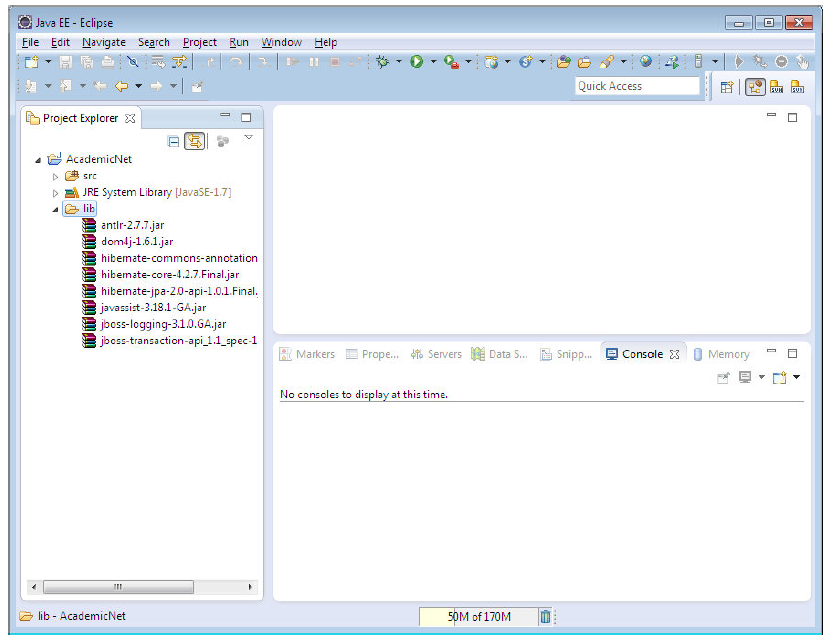Screen dimensions: 833x639
Task: Switch to the Markers tab
Action: pyautogui.click(x=308, y=354)
